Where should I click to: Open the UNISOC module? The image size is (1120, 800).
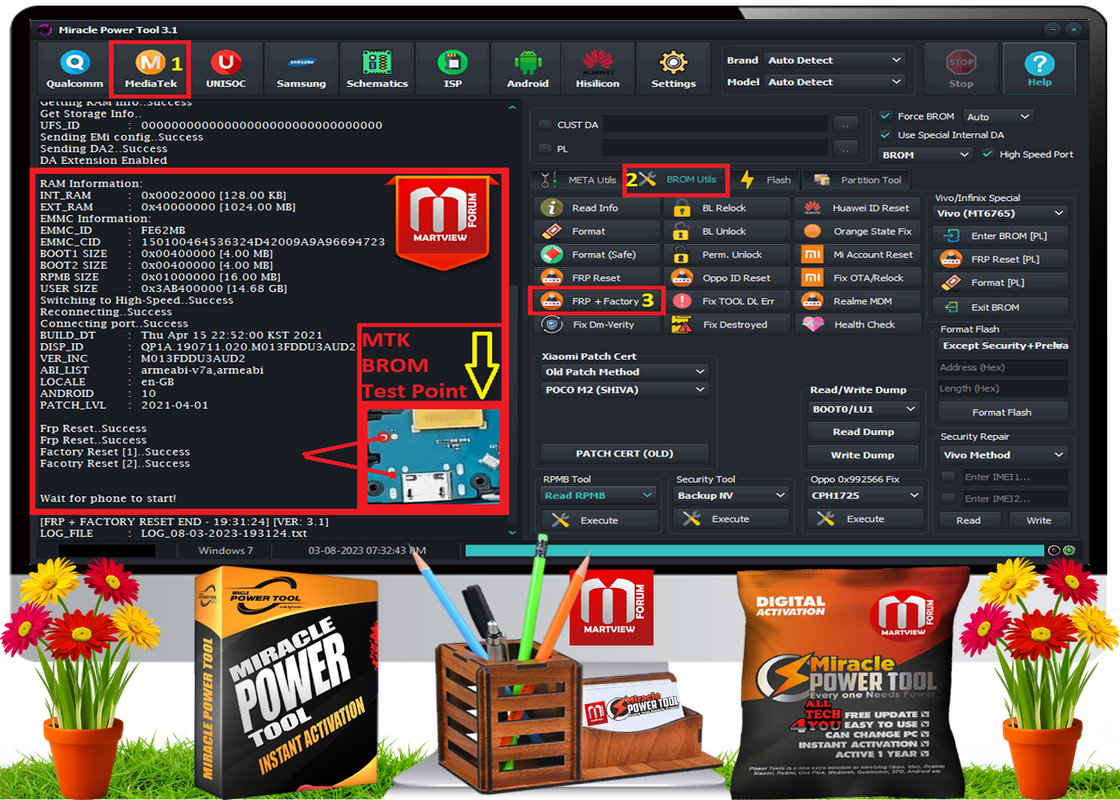226,69
